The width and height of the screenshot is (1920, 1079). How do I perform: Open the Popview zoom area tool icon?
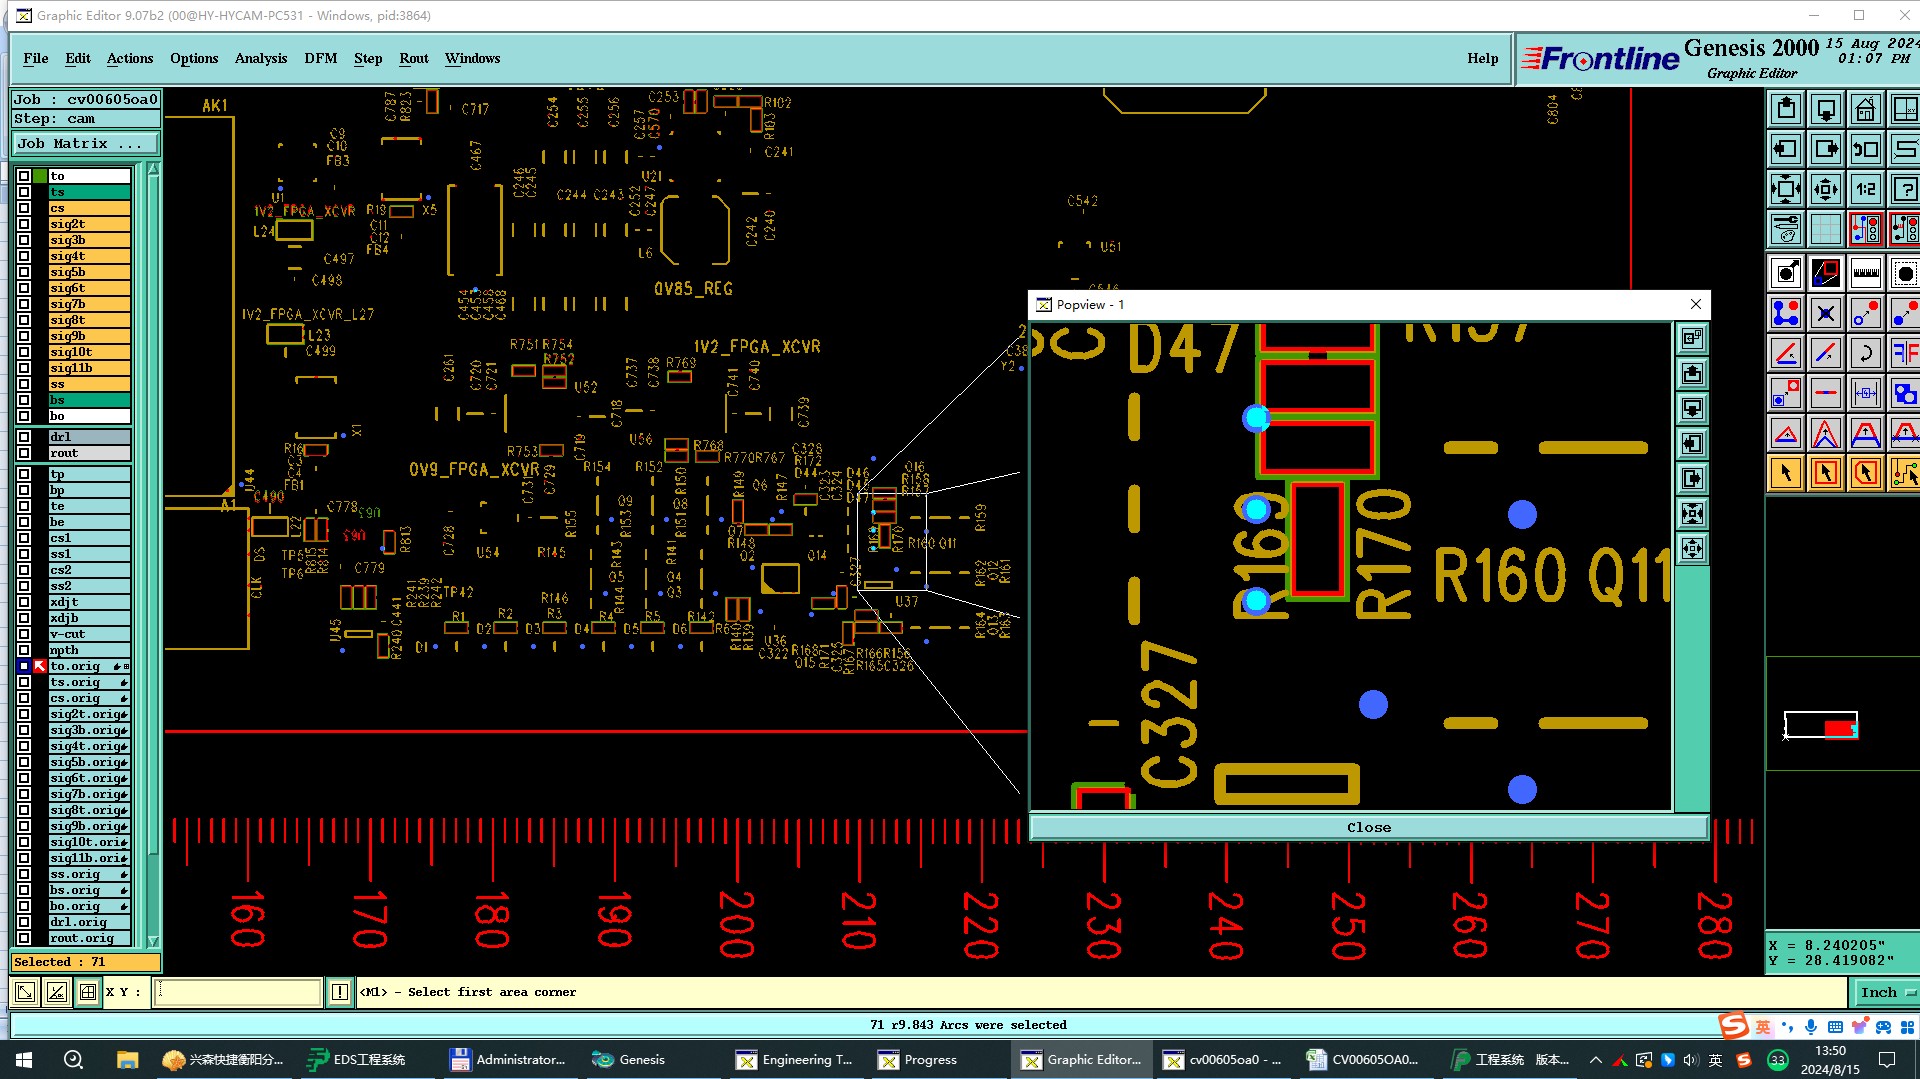pyautogui.click(x=1826, y=273)
